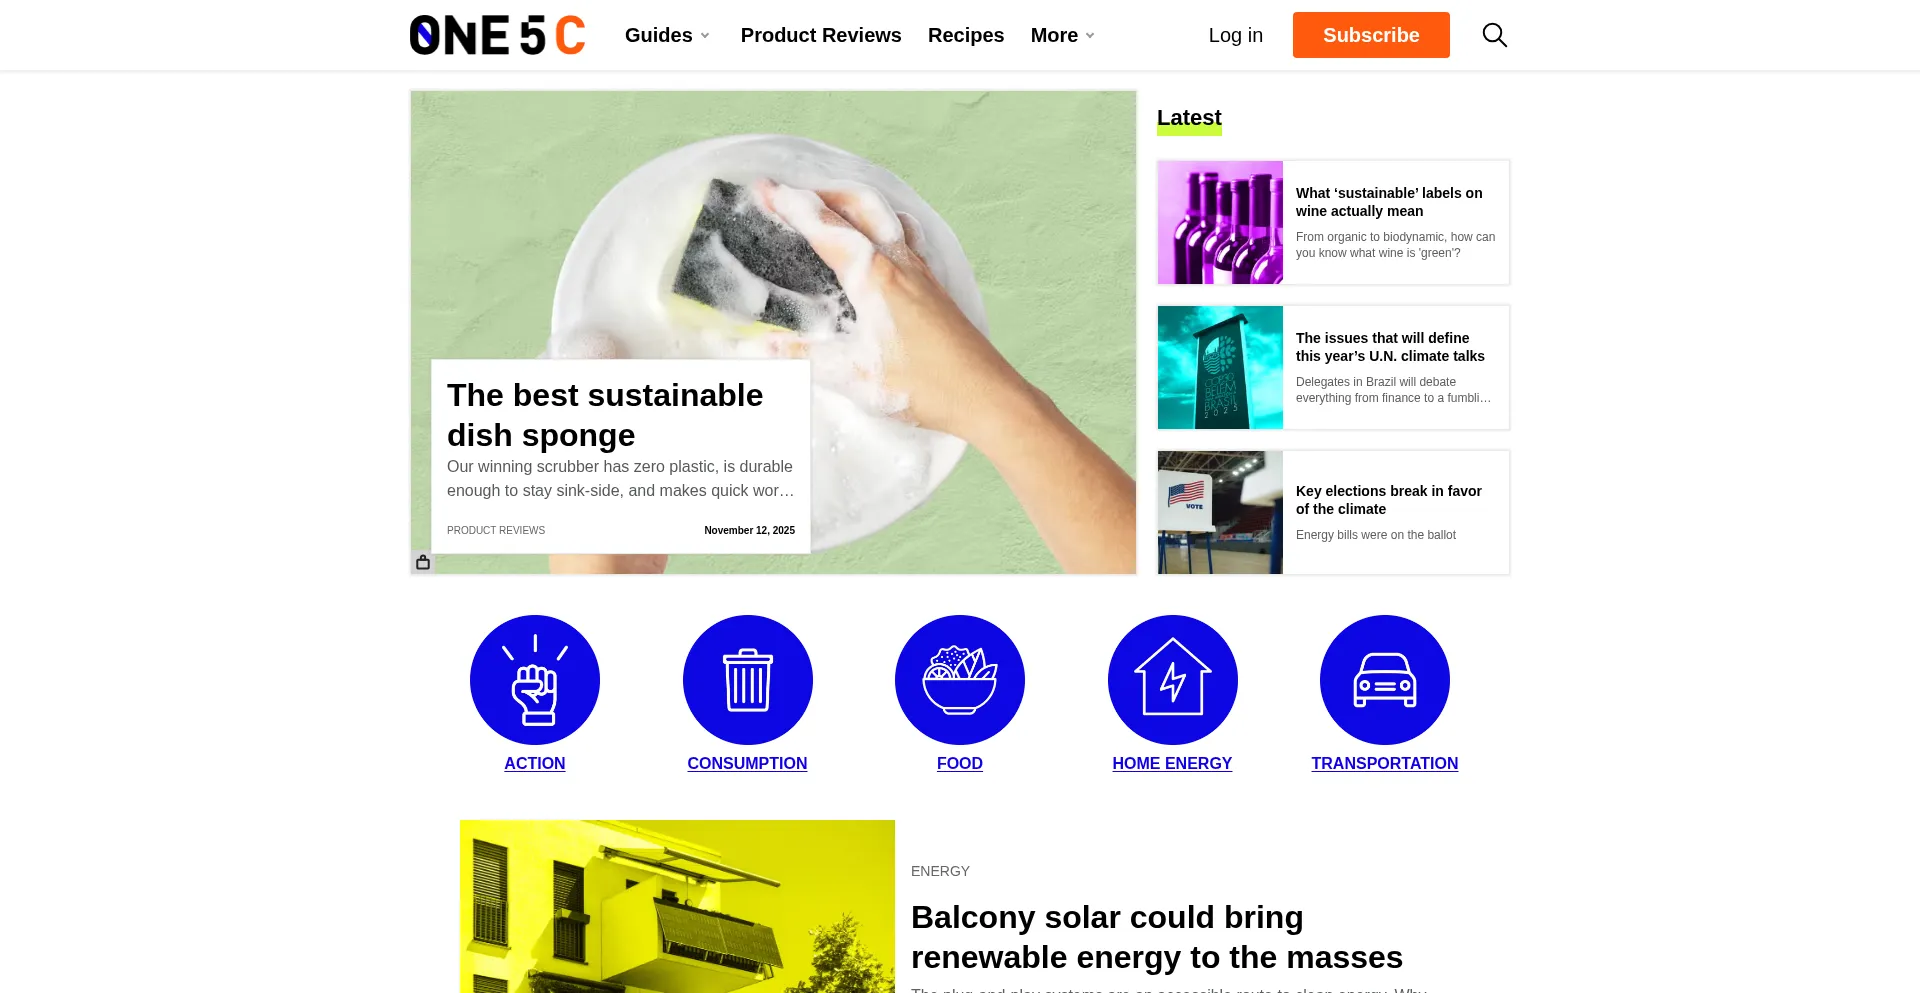Image resolution: width=1920 pixels, height=993 pixels.
Task: Click the ONE5C logo
Action: pos(497,35)
